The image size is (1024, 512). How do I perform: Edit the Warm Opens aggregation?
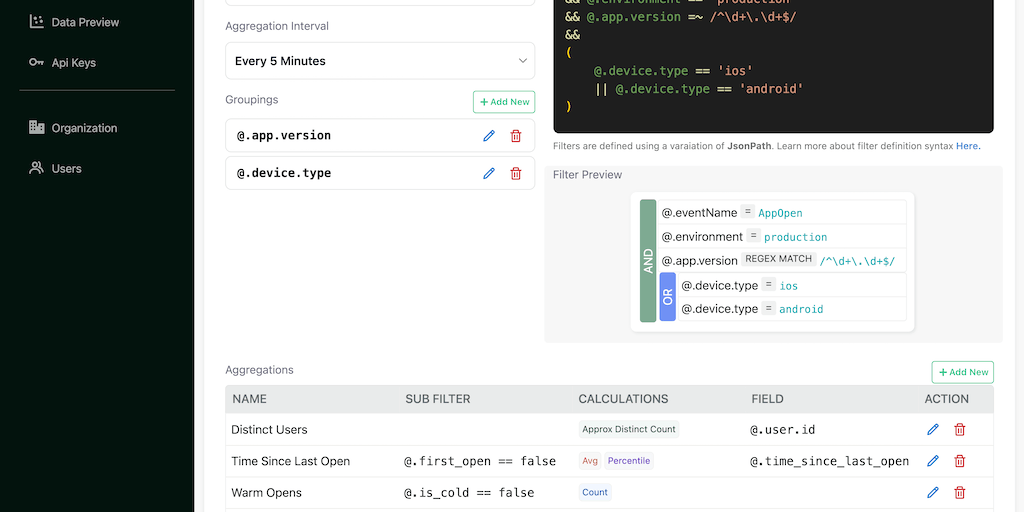click(933, 492)
